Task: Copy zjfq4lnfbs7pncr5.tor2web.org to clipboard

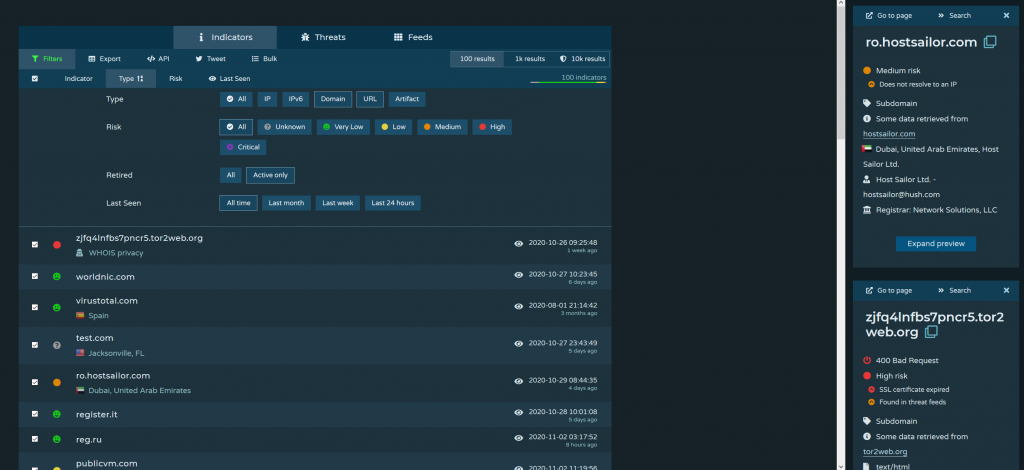Action: (x=931, y=332)
